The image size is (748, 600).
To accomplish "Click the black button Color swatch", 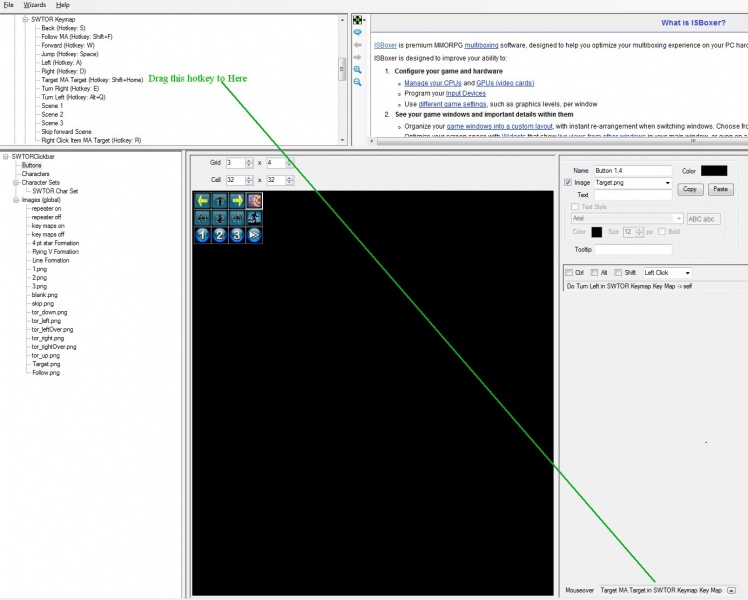I will click(714, 171).
